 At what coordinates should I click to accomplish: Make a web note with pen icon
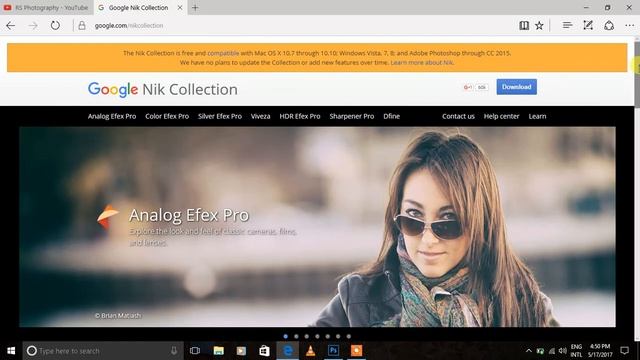588,25
